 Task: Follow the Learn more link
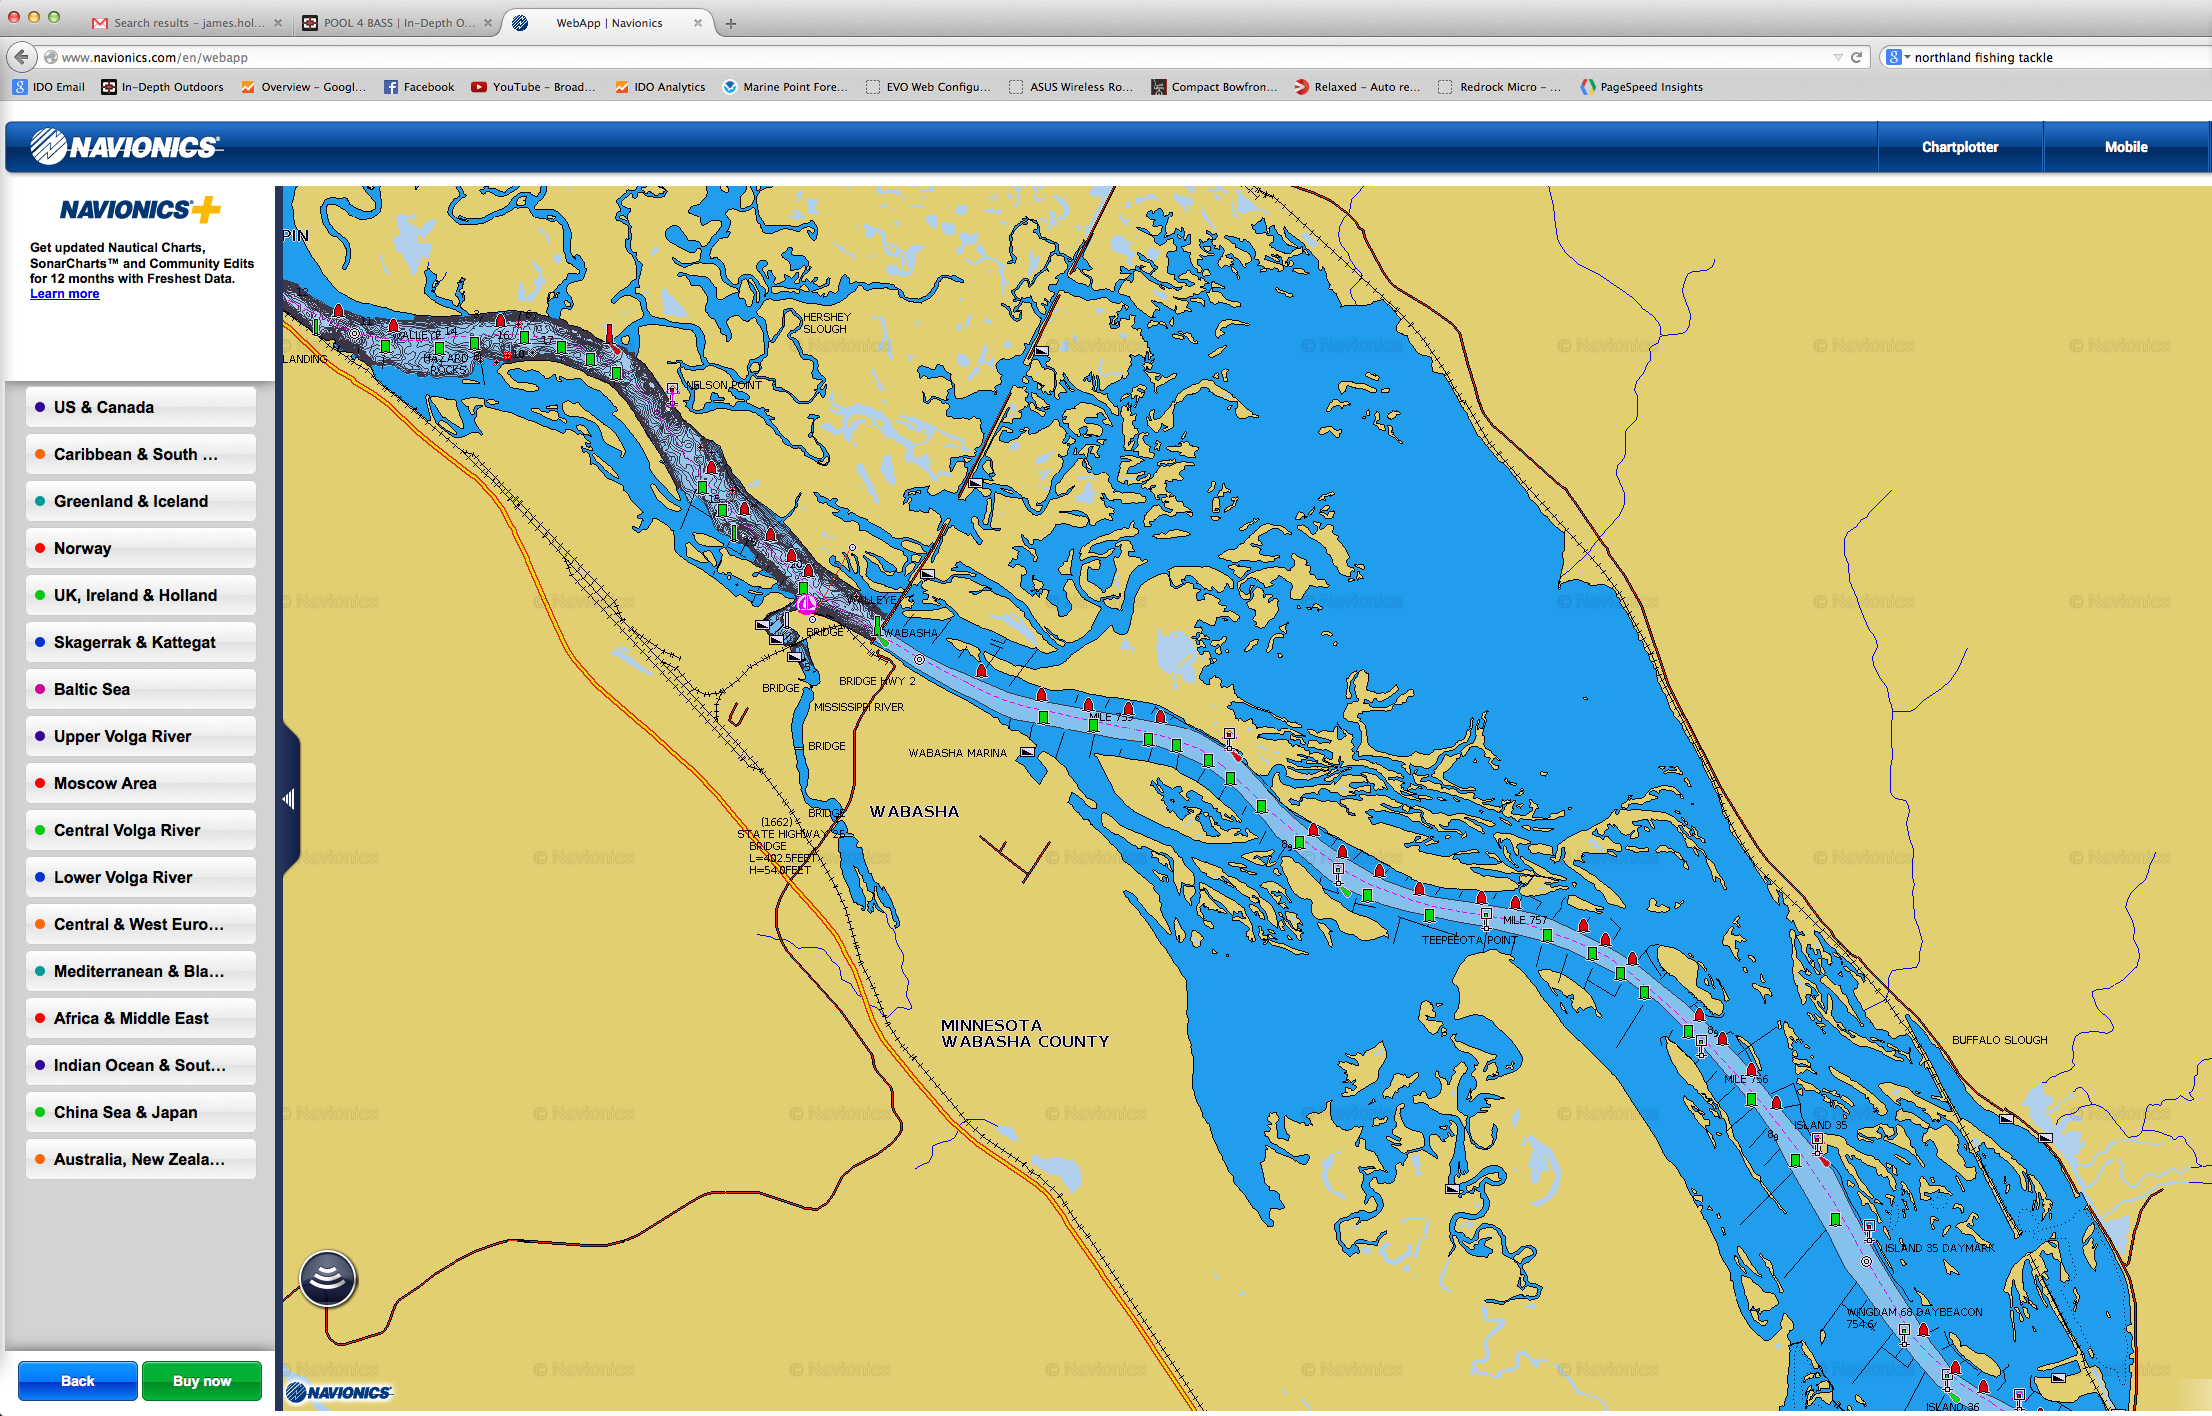(x=64, y=294)
